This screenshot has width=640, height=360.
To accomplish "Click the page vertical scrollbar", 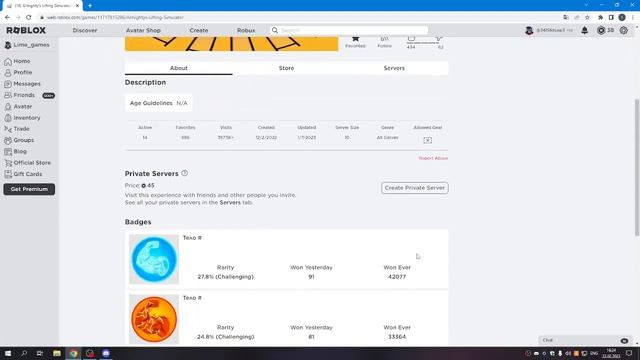I will pos(637,167).
